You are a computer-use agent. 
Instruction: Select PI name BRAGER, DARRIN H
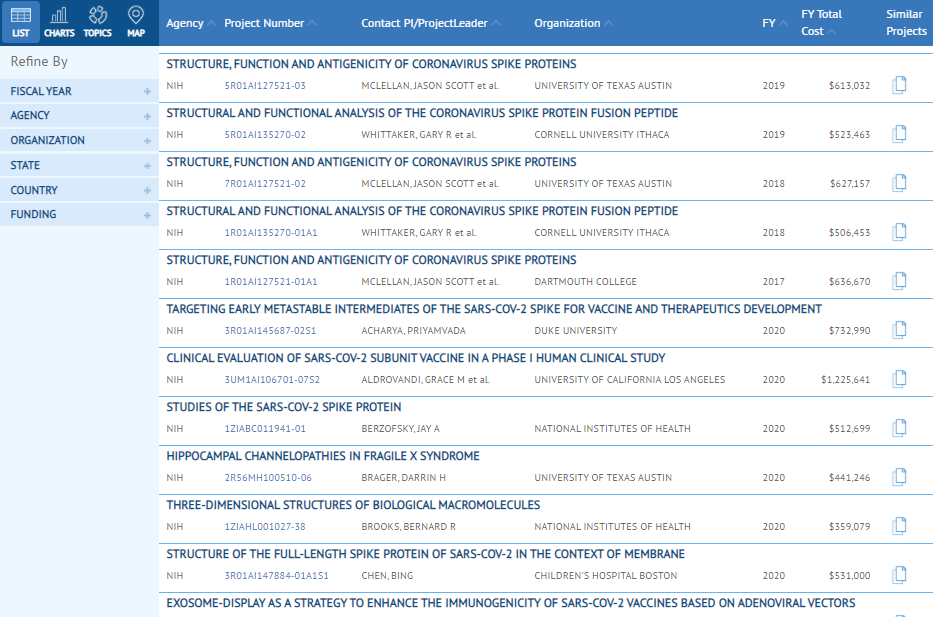(x=403, y=478)
